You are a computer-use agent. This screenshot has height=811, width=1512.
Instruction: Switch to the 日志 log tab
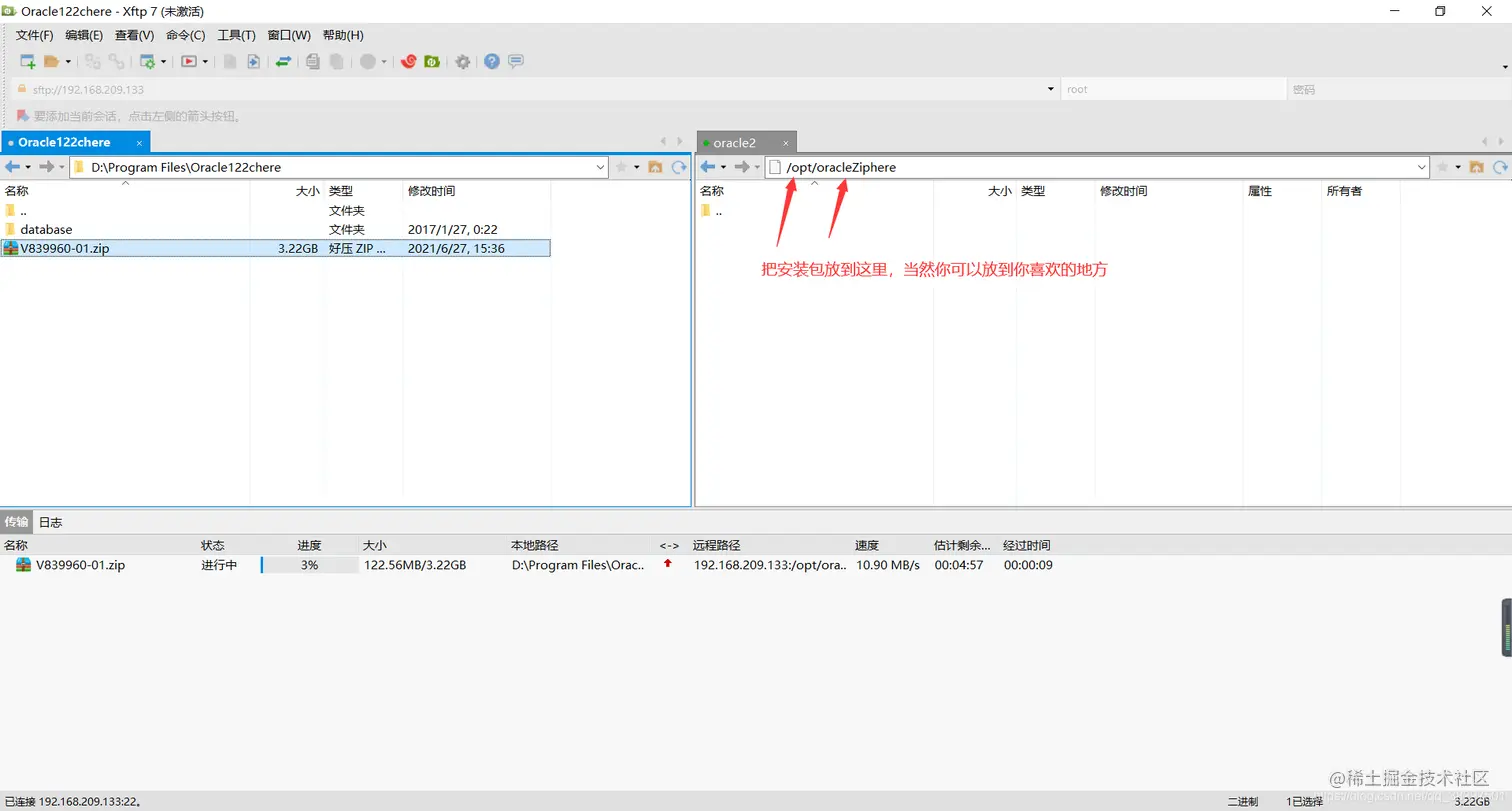click(x=50, y=522)
